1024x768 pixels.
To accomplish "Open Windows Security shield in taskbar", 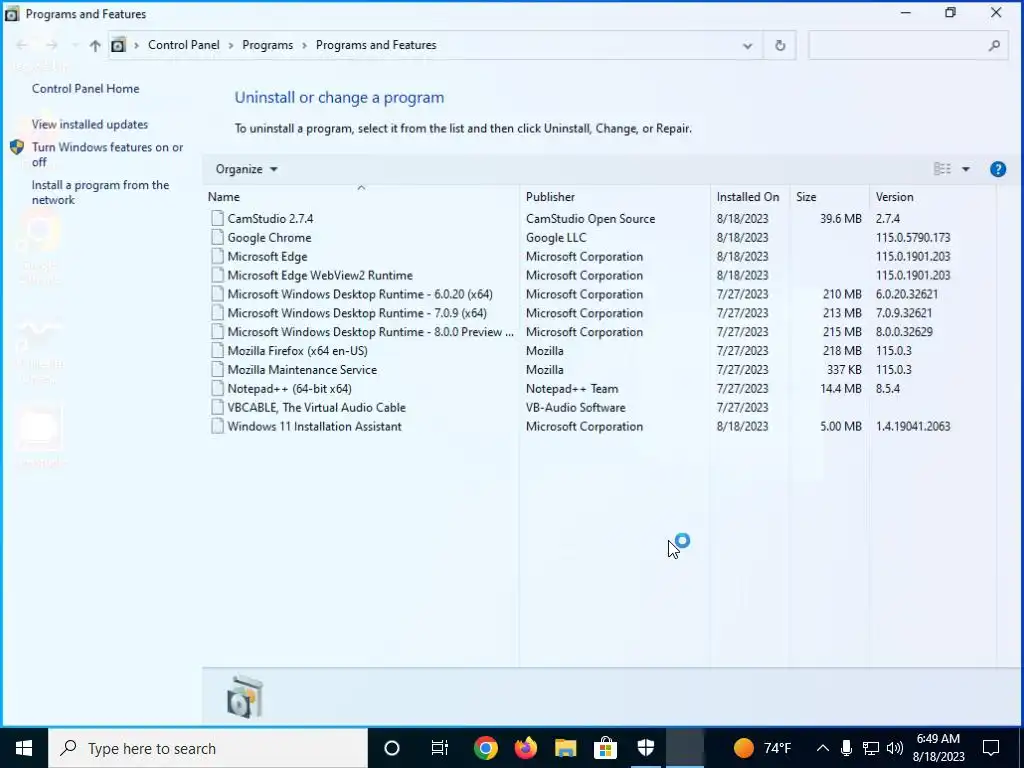I will 645,748.
